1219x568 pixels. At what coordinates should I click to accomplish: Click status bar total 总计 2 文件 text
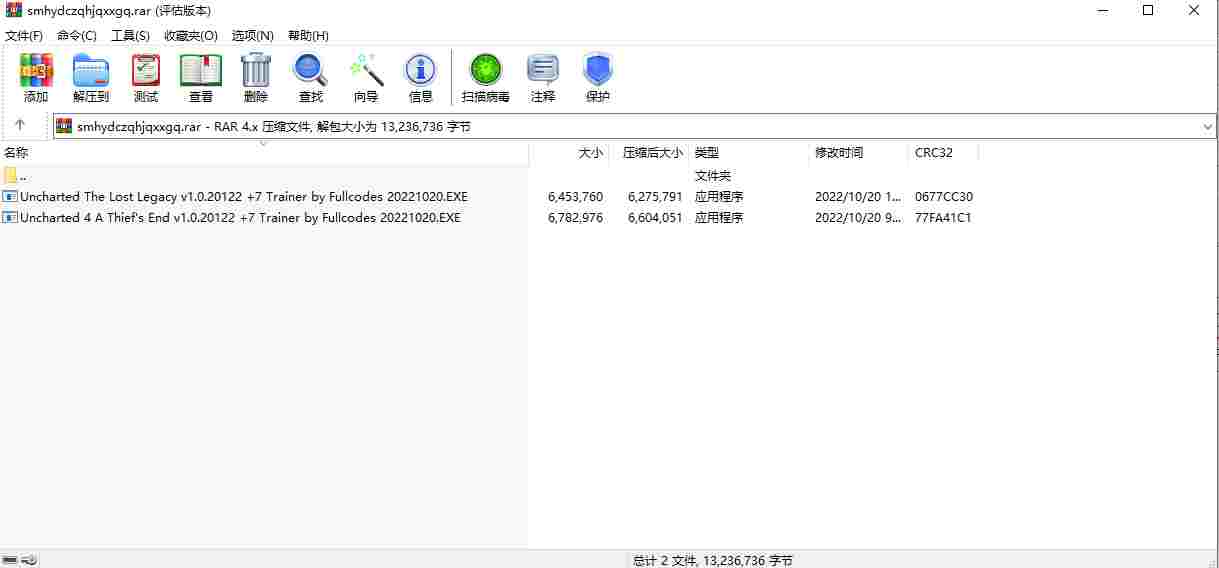pyautogui.click(x=713, y=560)
